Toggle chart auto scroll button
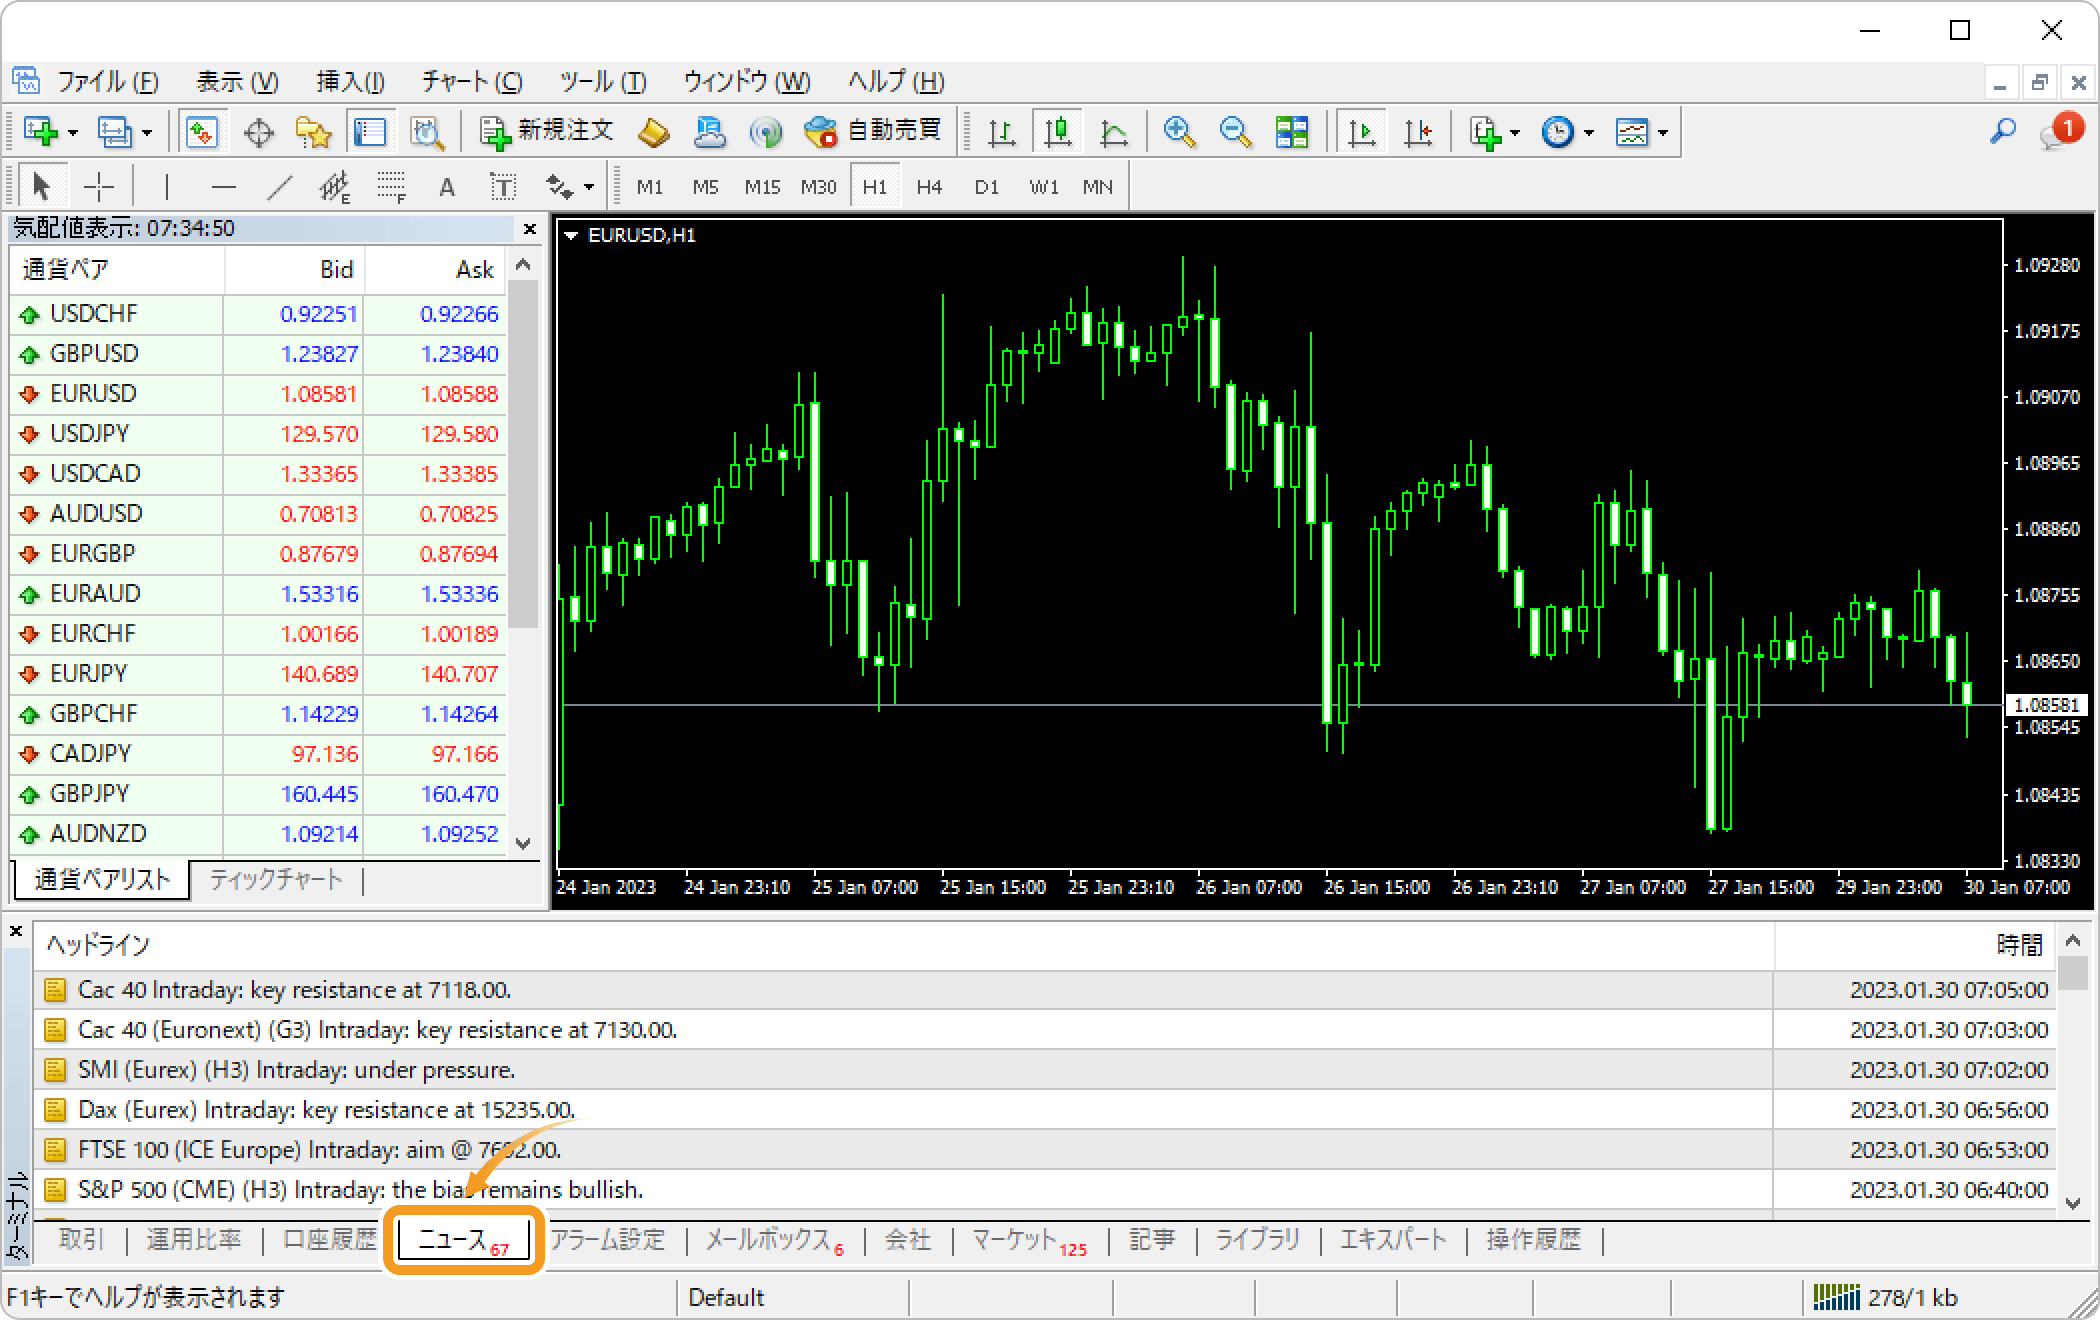The width and height of the screenshot is (2100, 1320). pos(1361,132)
